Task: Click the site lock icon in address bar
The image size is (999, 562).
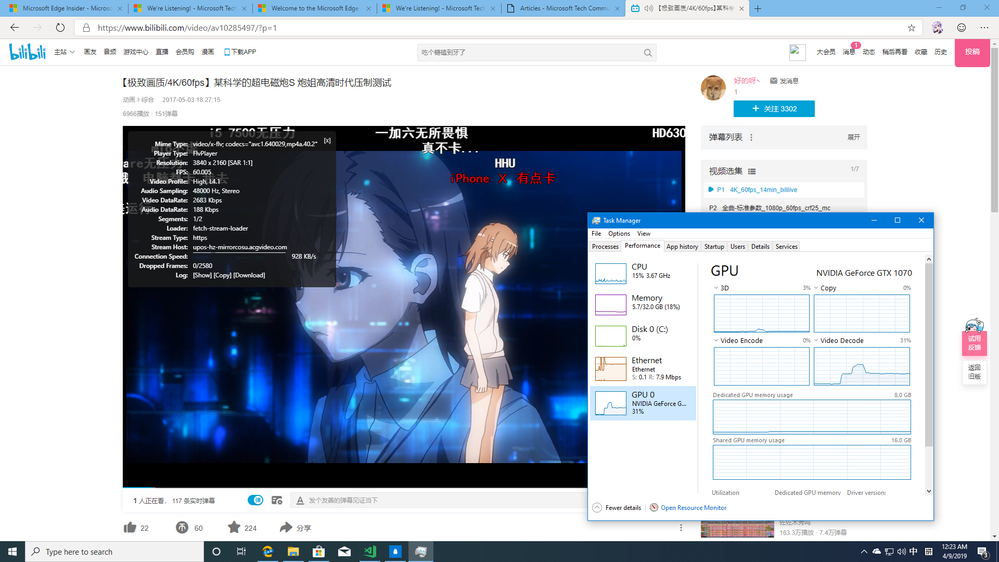Action: coord(87,28)
